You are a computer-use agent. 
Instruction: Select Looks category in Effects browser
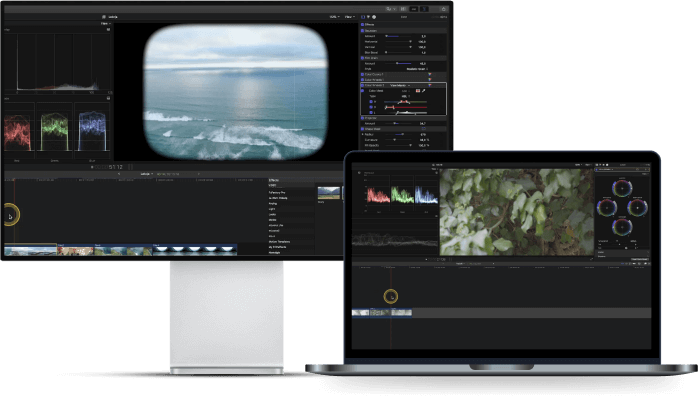coord(272,214)
